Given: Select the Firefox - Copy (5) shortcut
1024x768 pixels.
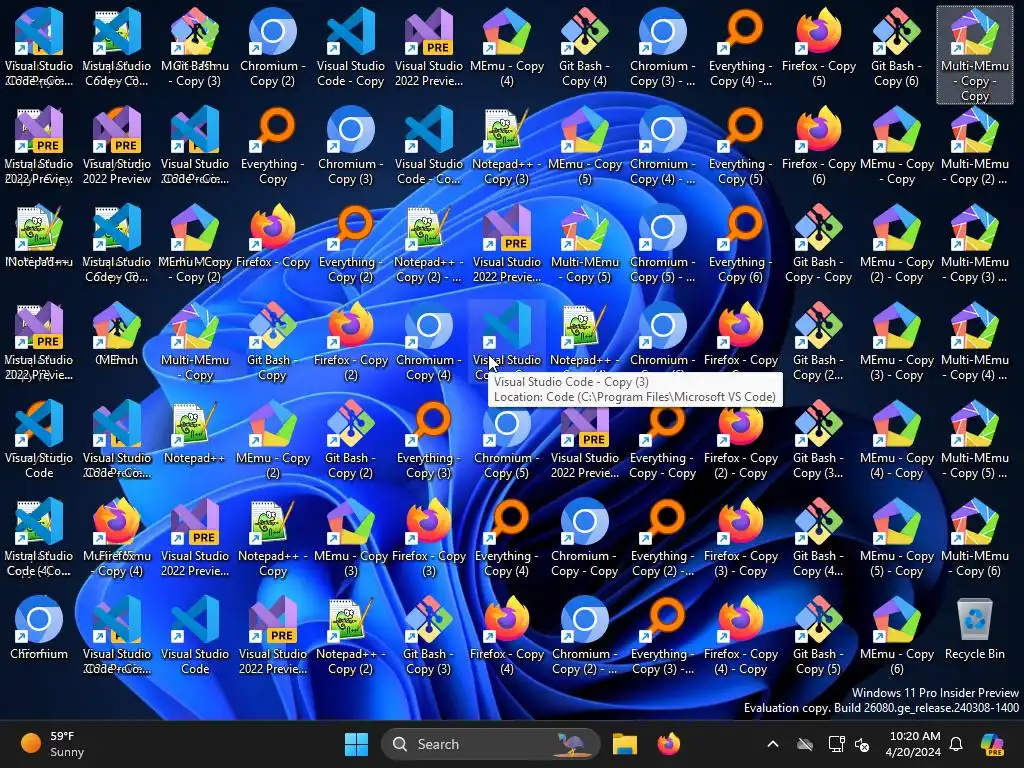Looking at the screenshot, I should pos(819,49).
